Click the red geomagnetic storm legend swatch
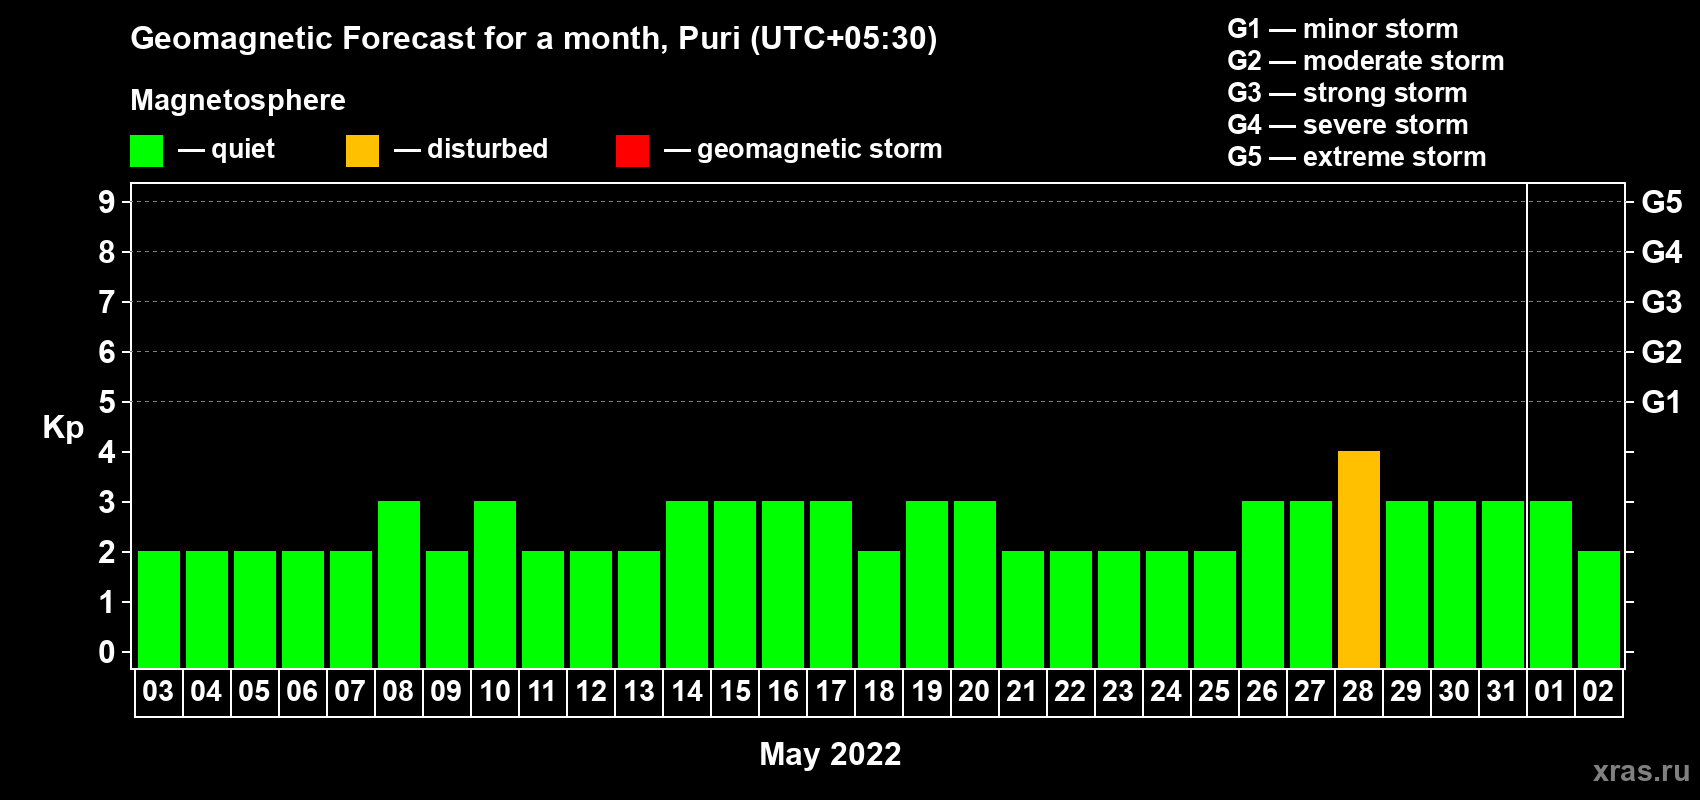The image size is (1700, 800). click(x=632, y=151)
